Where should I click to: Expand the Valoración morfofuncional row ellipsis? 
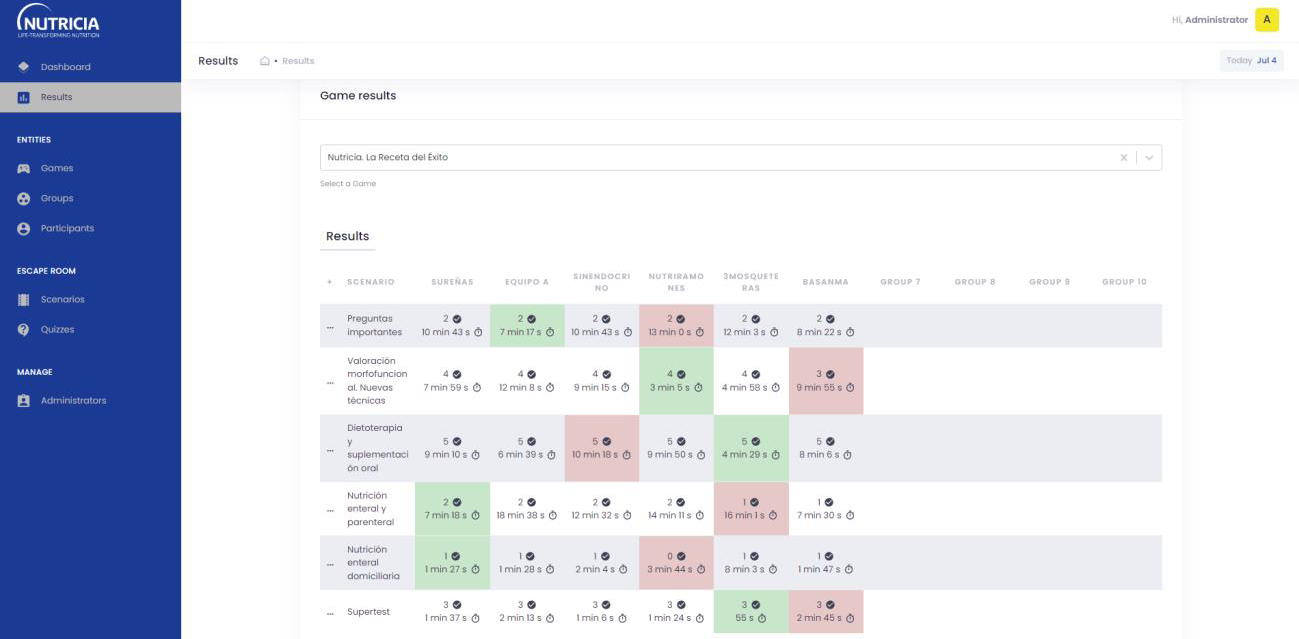coord(330,381)
